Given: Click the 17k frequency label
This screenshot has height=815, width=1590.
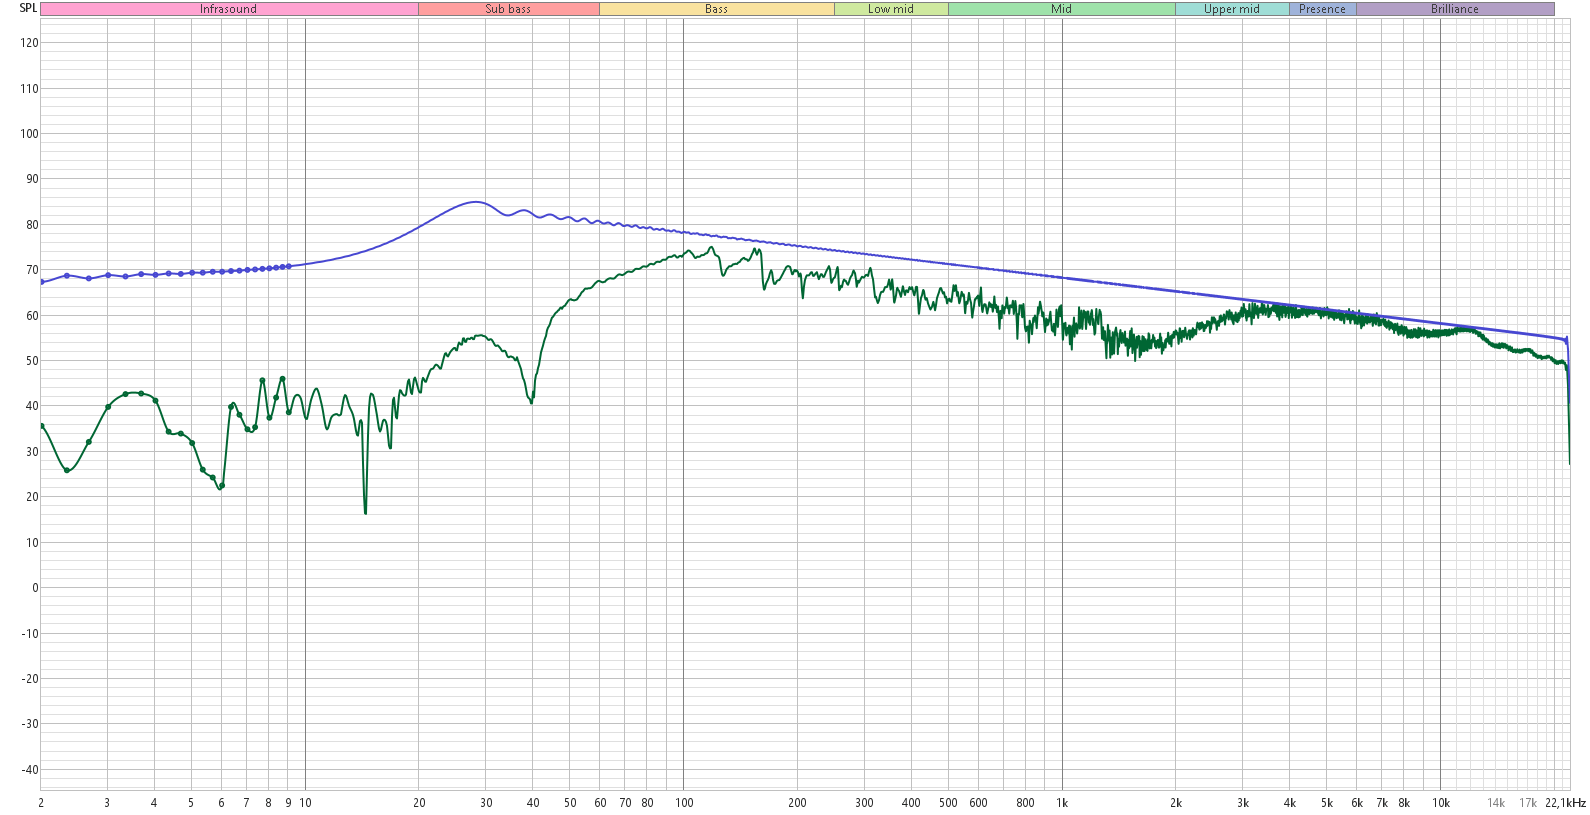Looking at the screenshot, I should (1528, 803).
